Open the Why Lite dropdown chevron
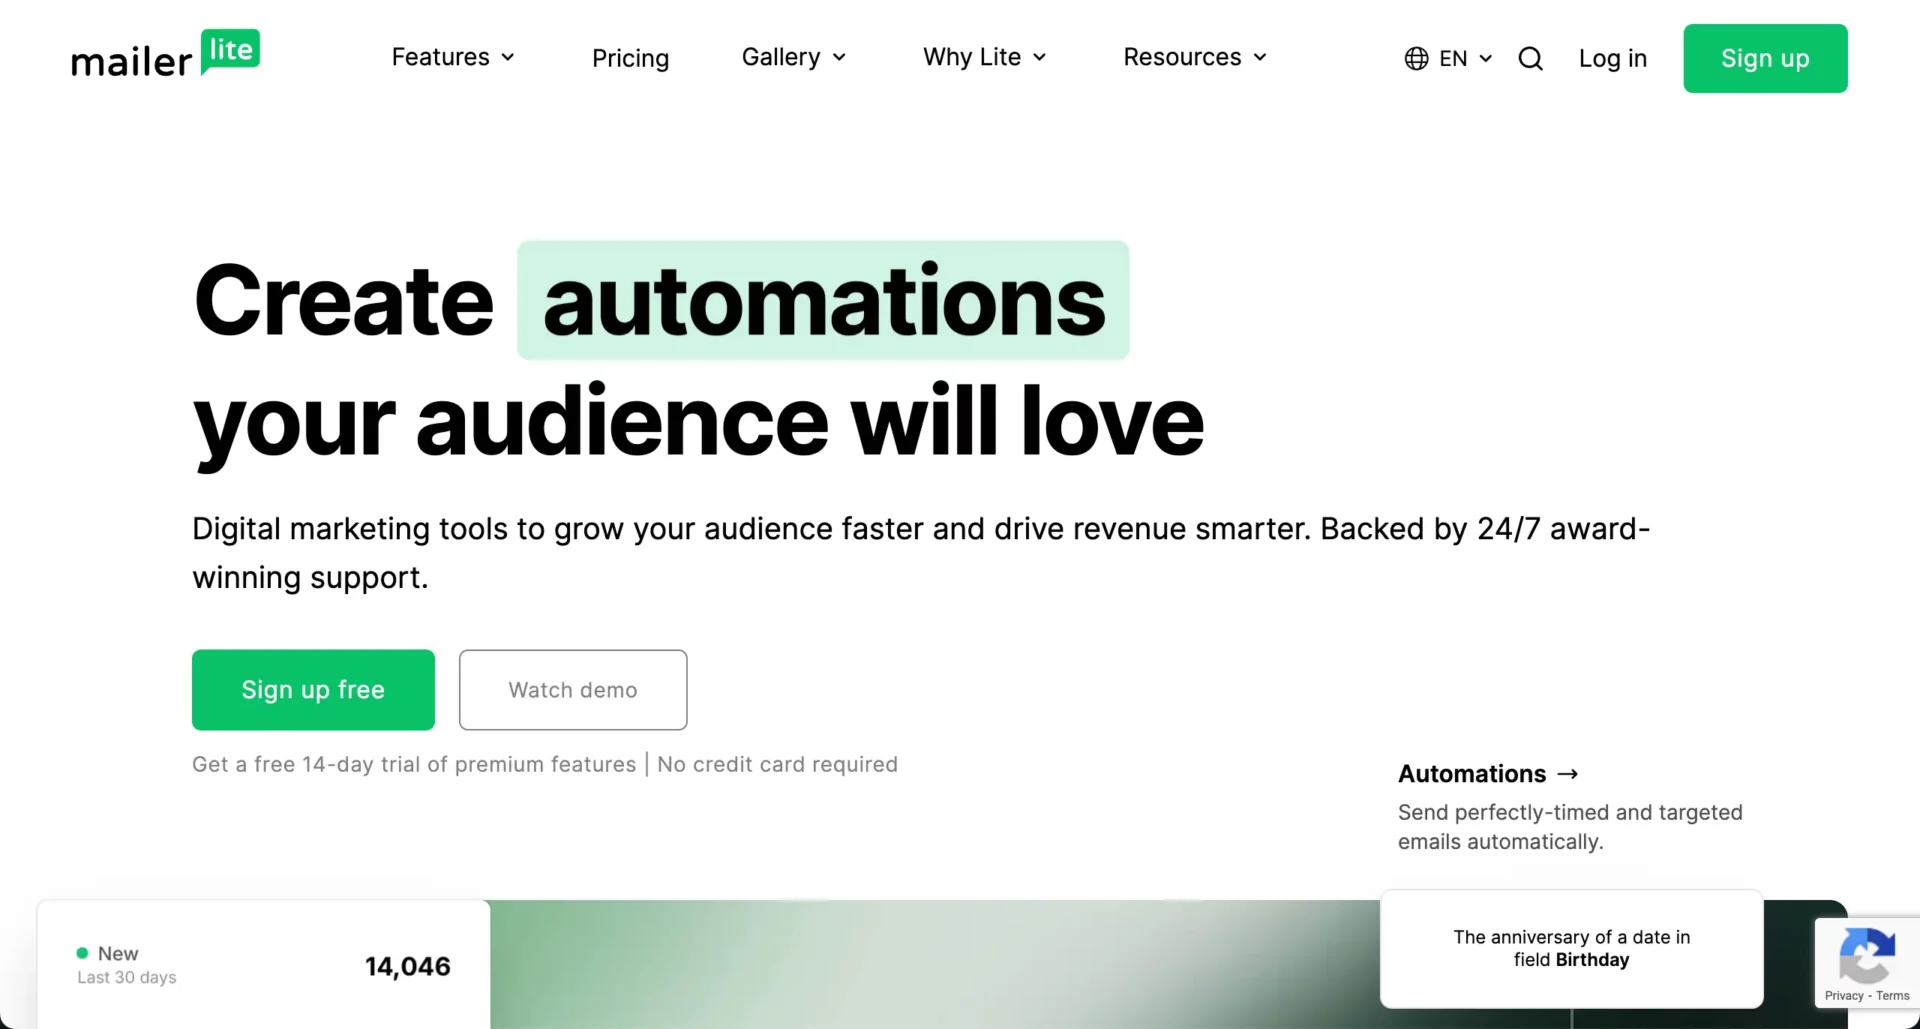The image size is (1920, 1029). coord(1039,58)
